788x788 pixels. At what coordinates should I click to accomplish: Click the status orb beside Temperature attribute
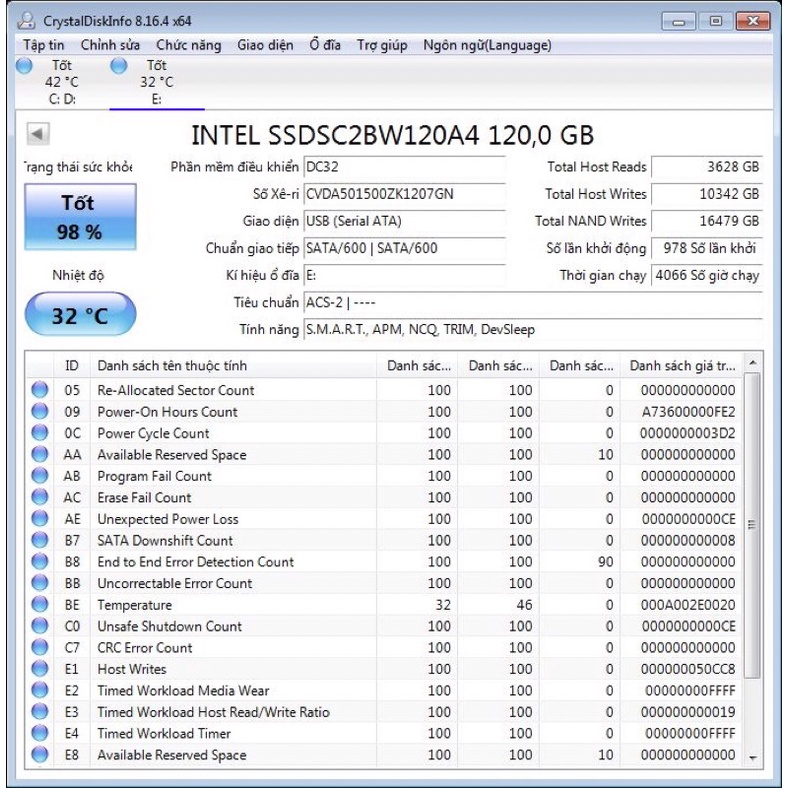tap(40, 605)
